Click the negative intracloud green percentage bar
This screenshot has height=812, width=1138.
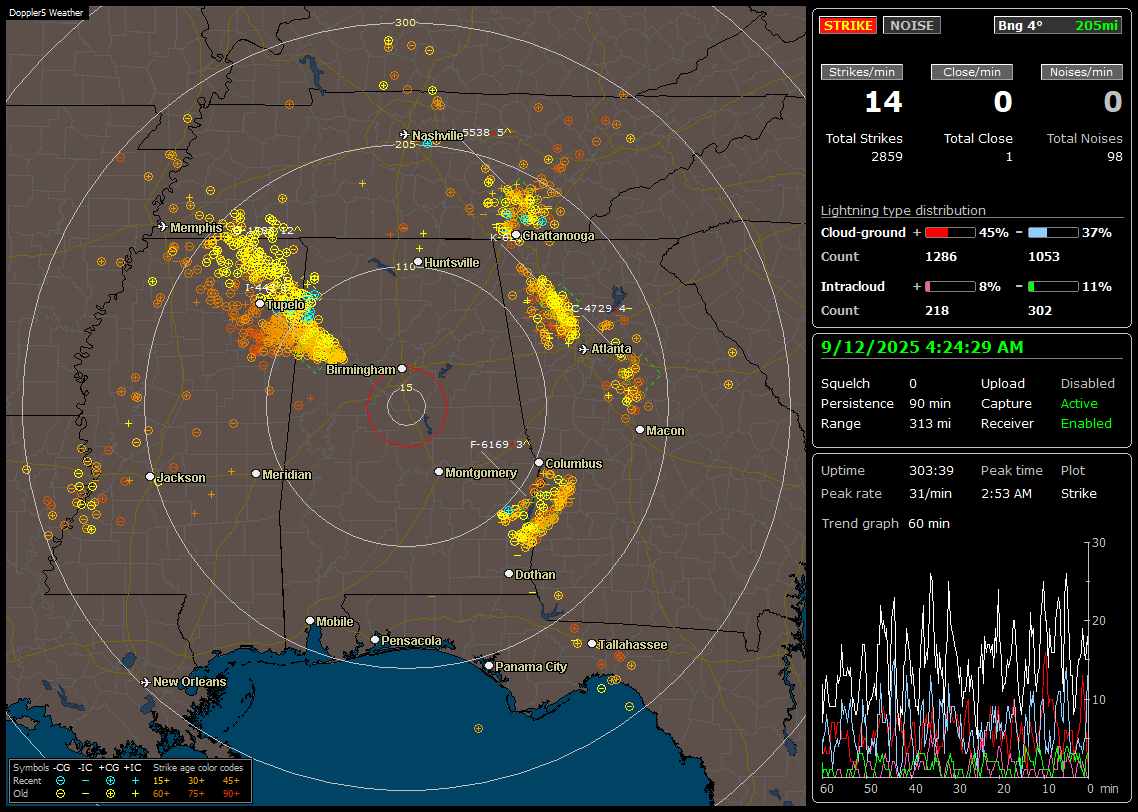coord(1053,287)
